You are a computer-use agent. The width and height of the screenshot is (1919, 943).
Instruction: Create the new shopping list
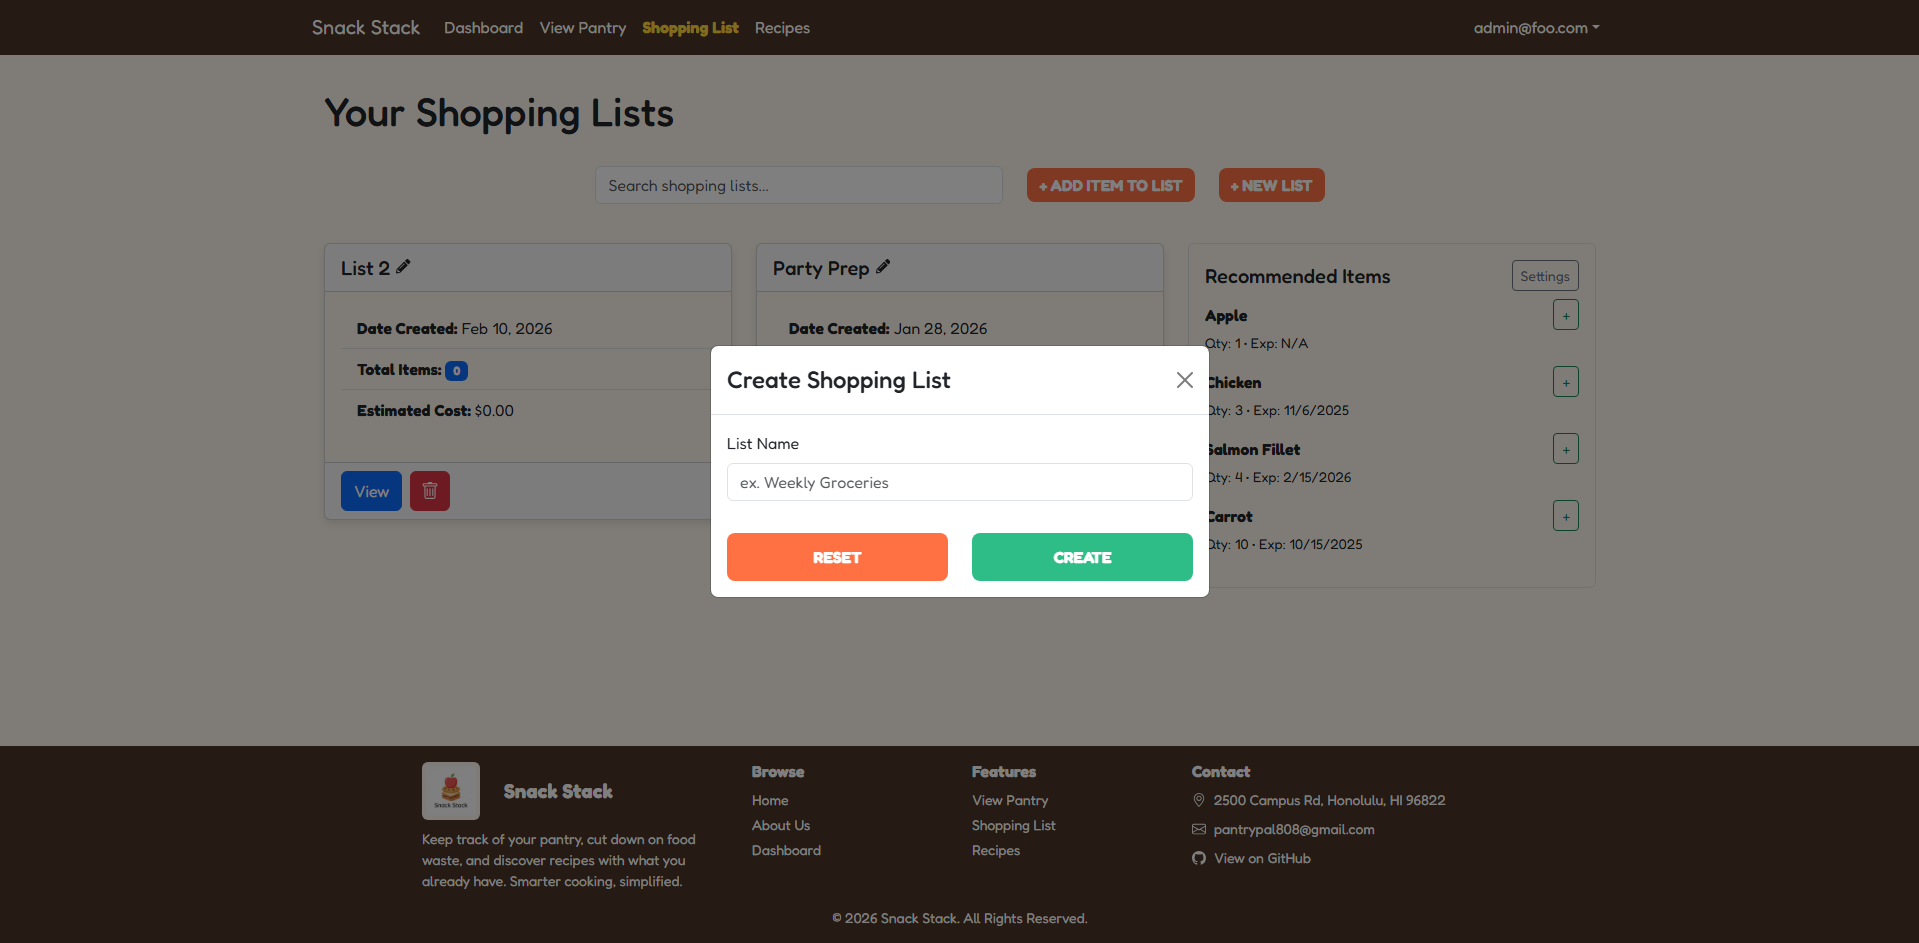[x=1081, y=557]
